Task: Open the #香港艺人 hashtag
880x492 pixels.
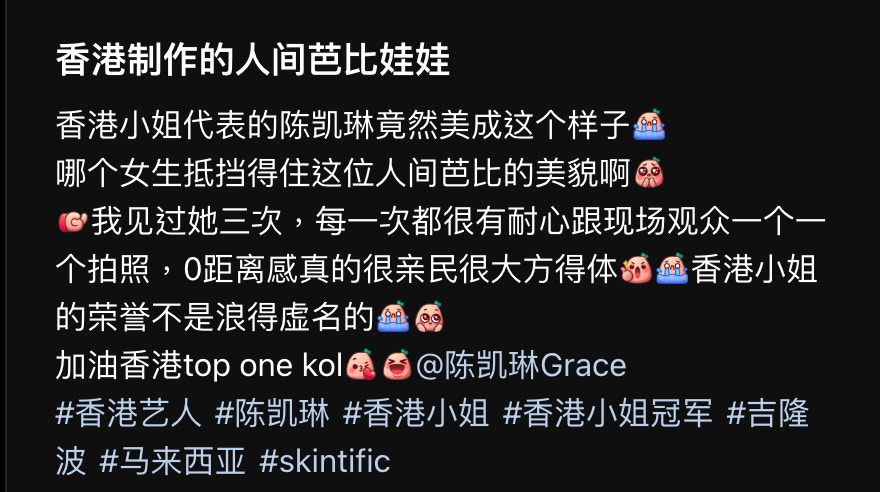Action: [x=129, y=413]
